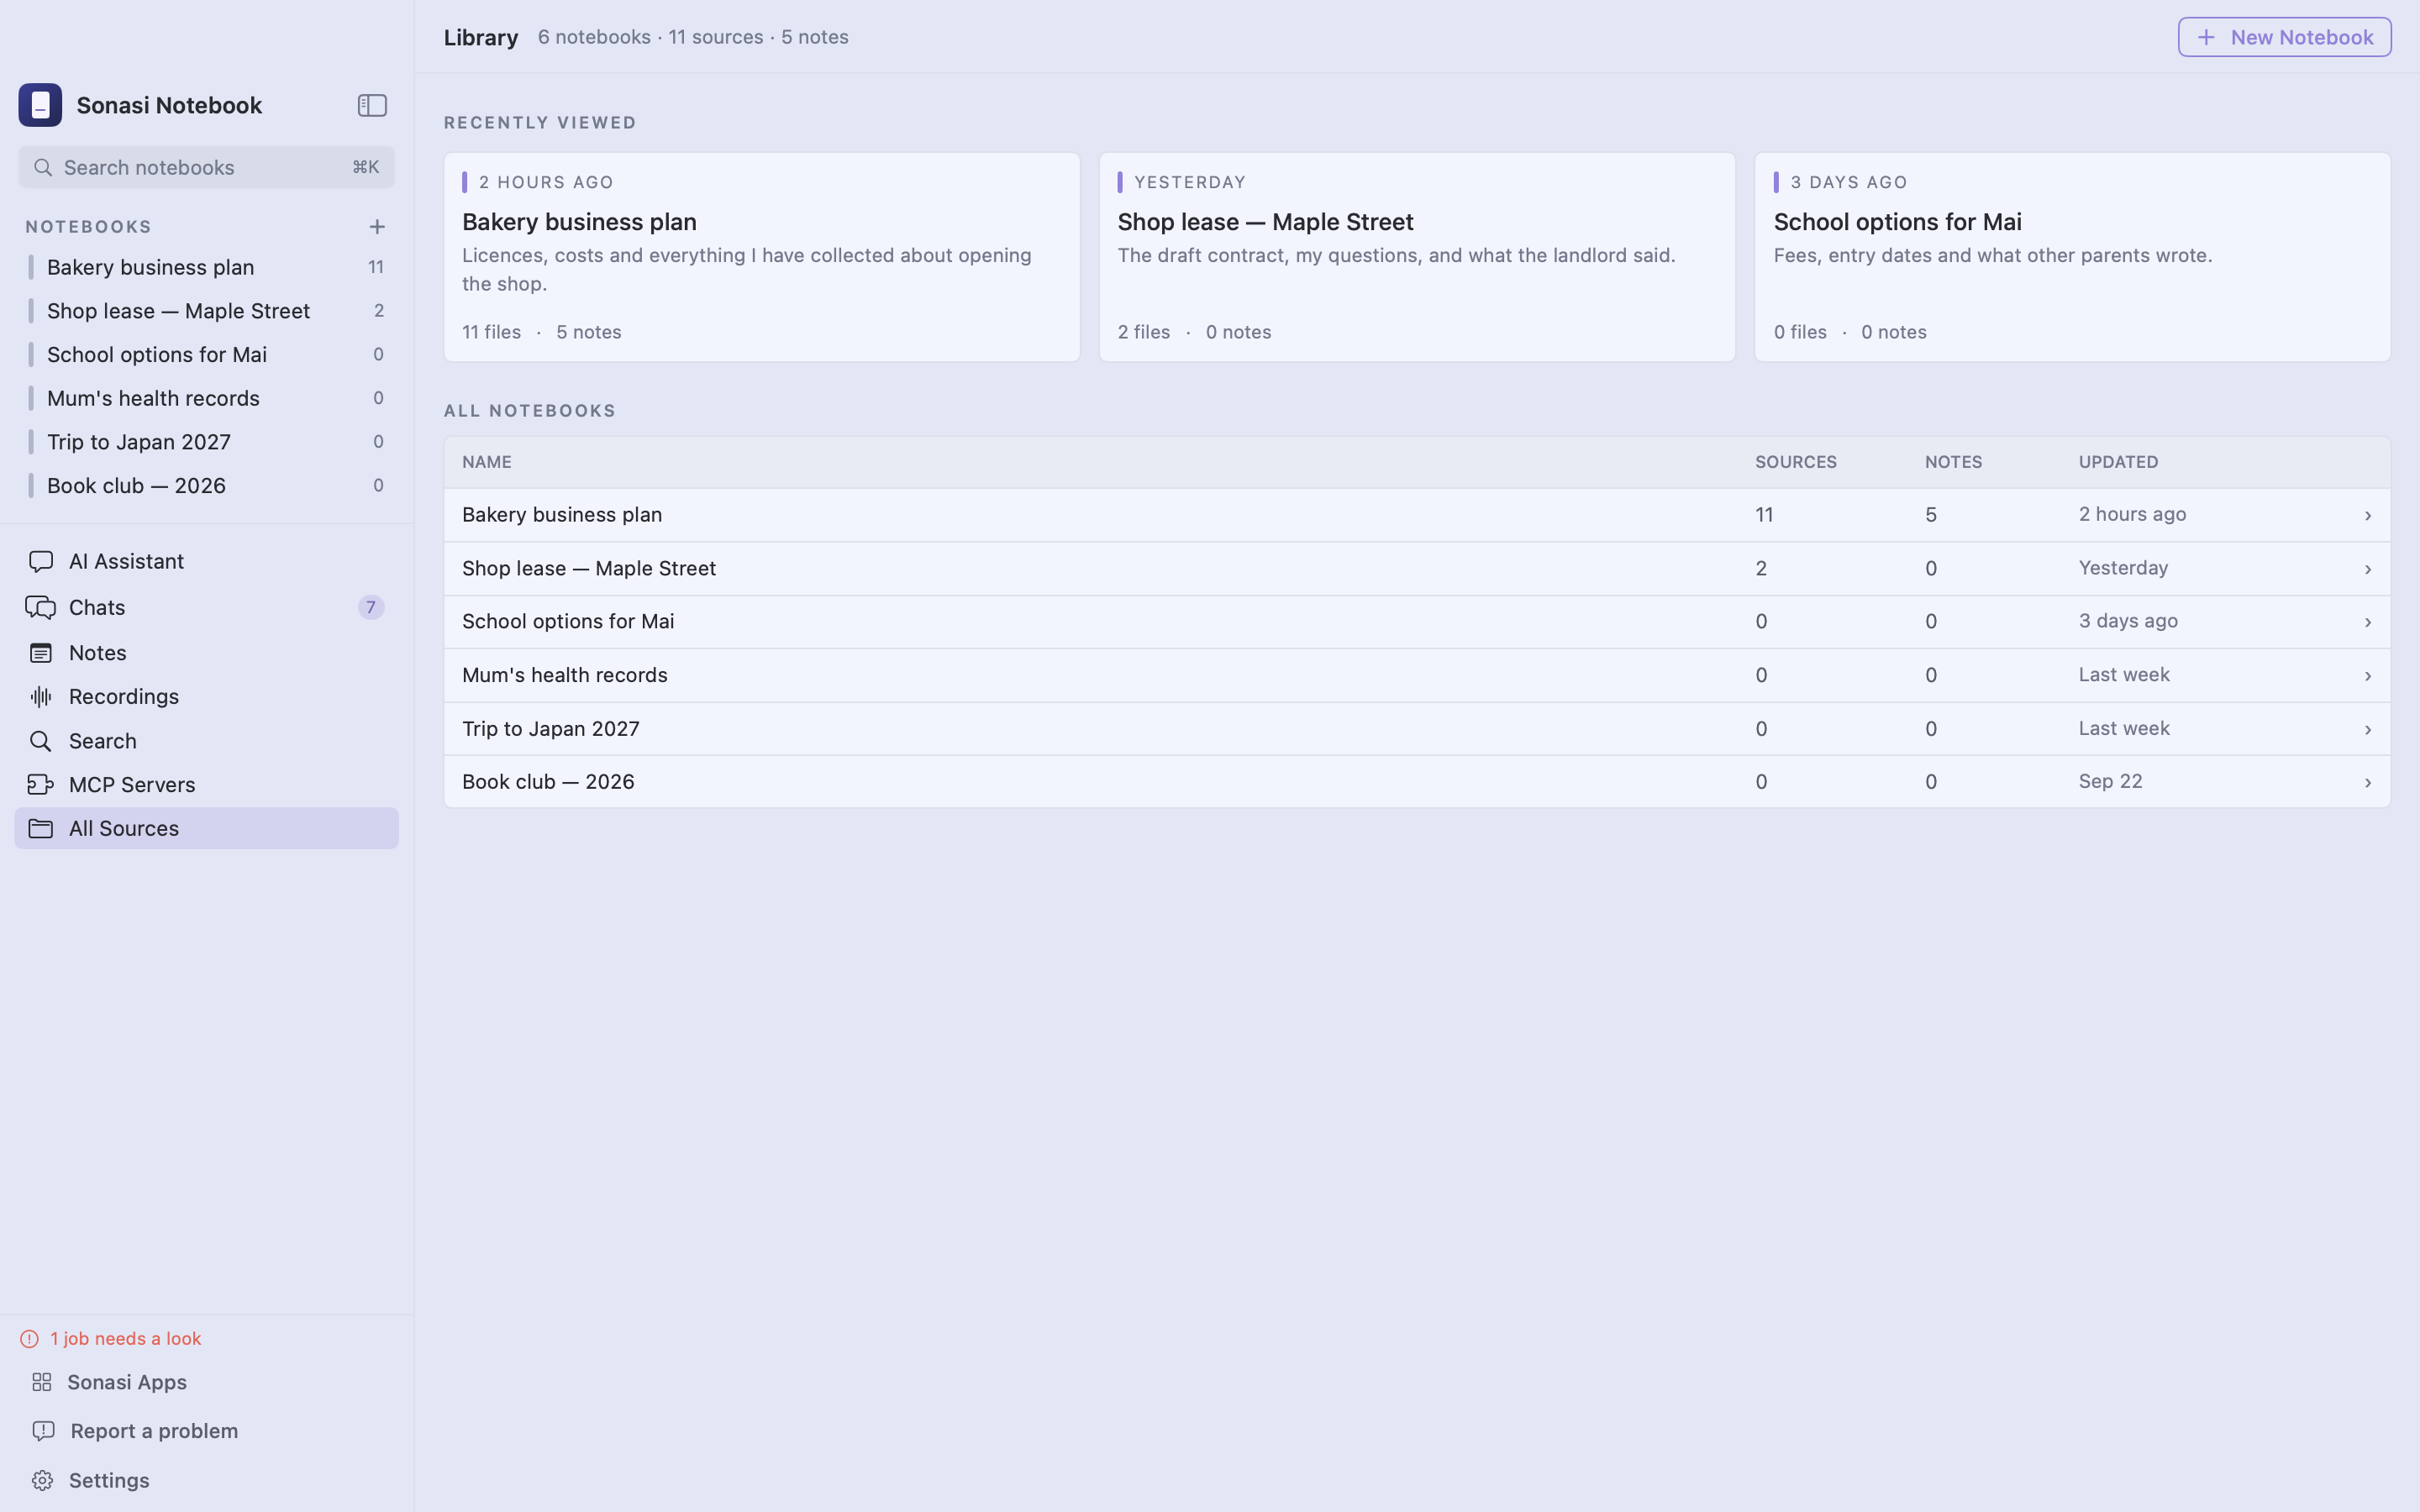Viewport: 2420px width, 1512px height.
Task: Open Recordings waveform icon
Action: [x=41, y=696]
